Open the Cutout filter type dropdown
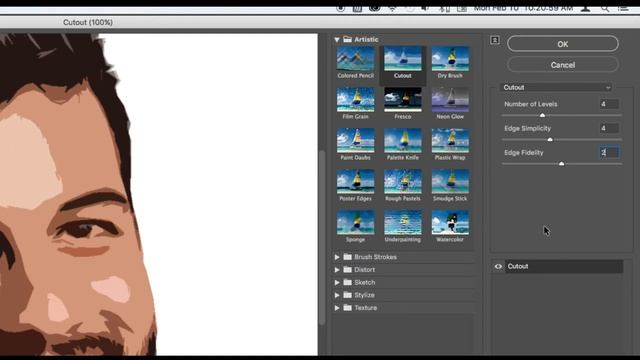Image resolution: width=640 pixels, height=360 pixels. [x=556, y=87]
